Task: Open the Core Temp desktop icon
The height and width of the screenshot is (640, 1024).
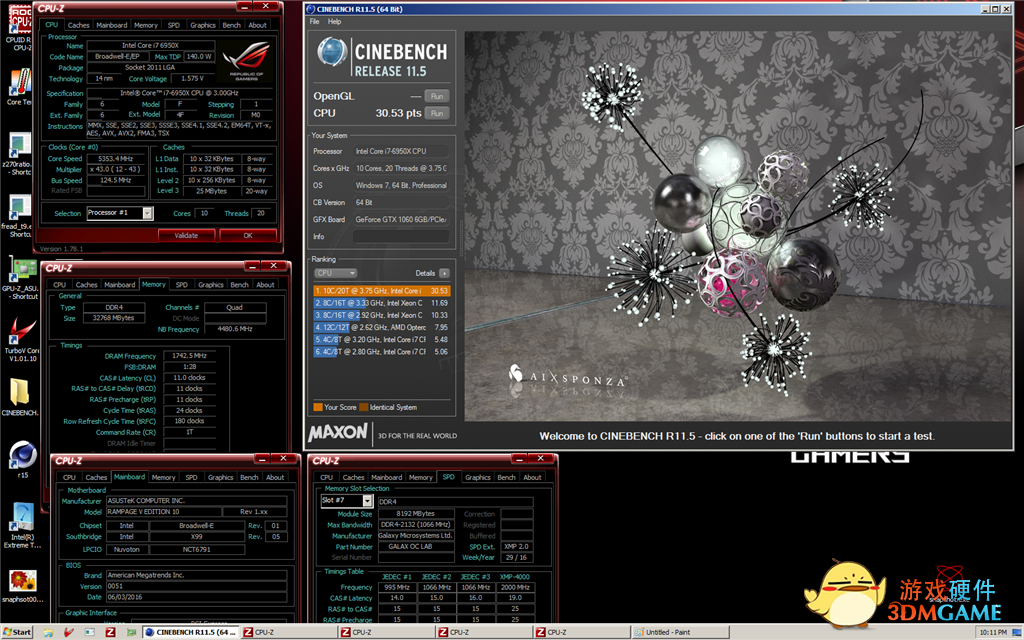Action: pos(20,87)
